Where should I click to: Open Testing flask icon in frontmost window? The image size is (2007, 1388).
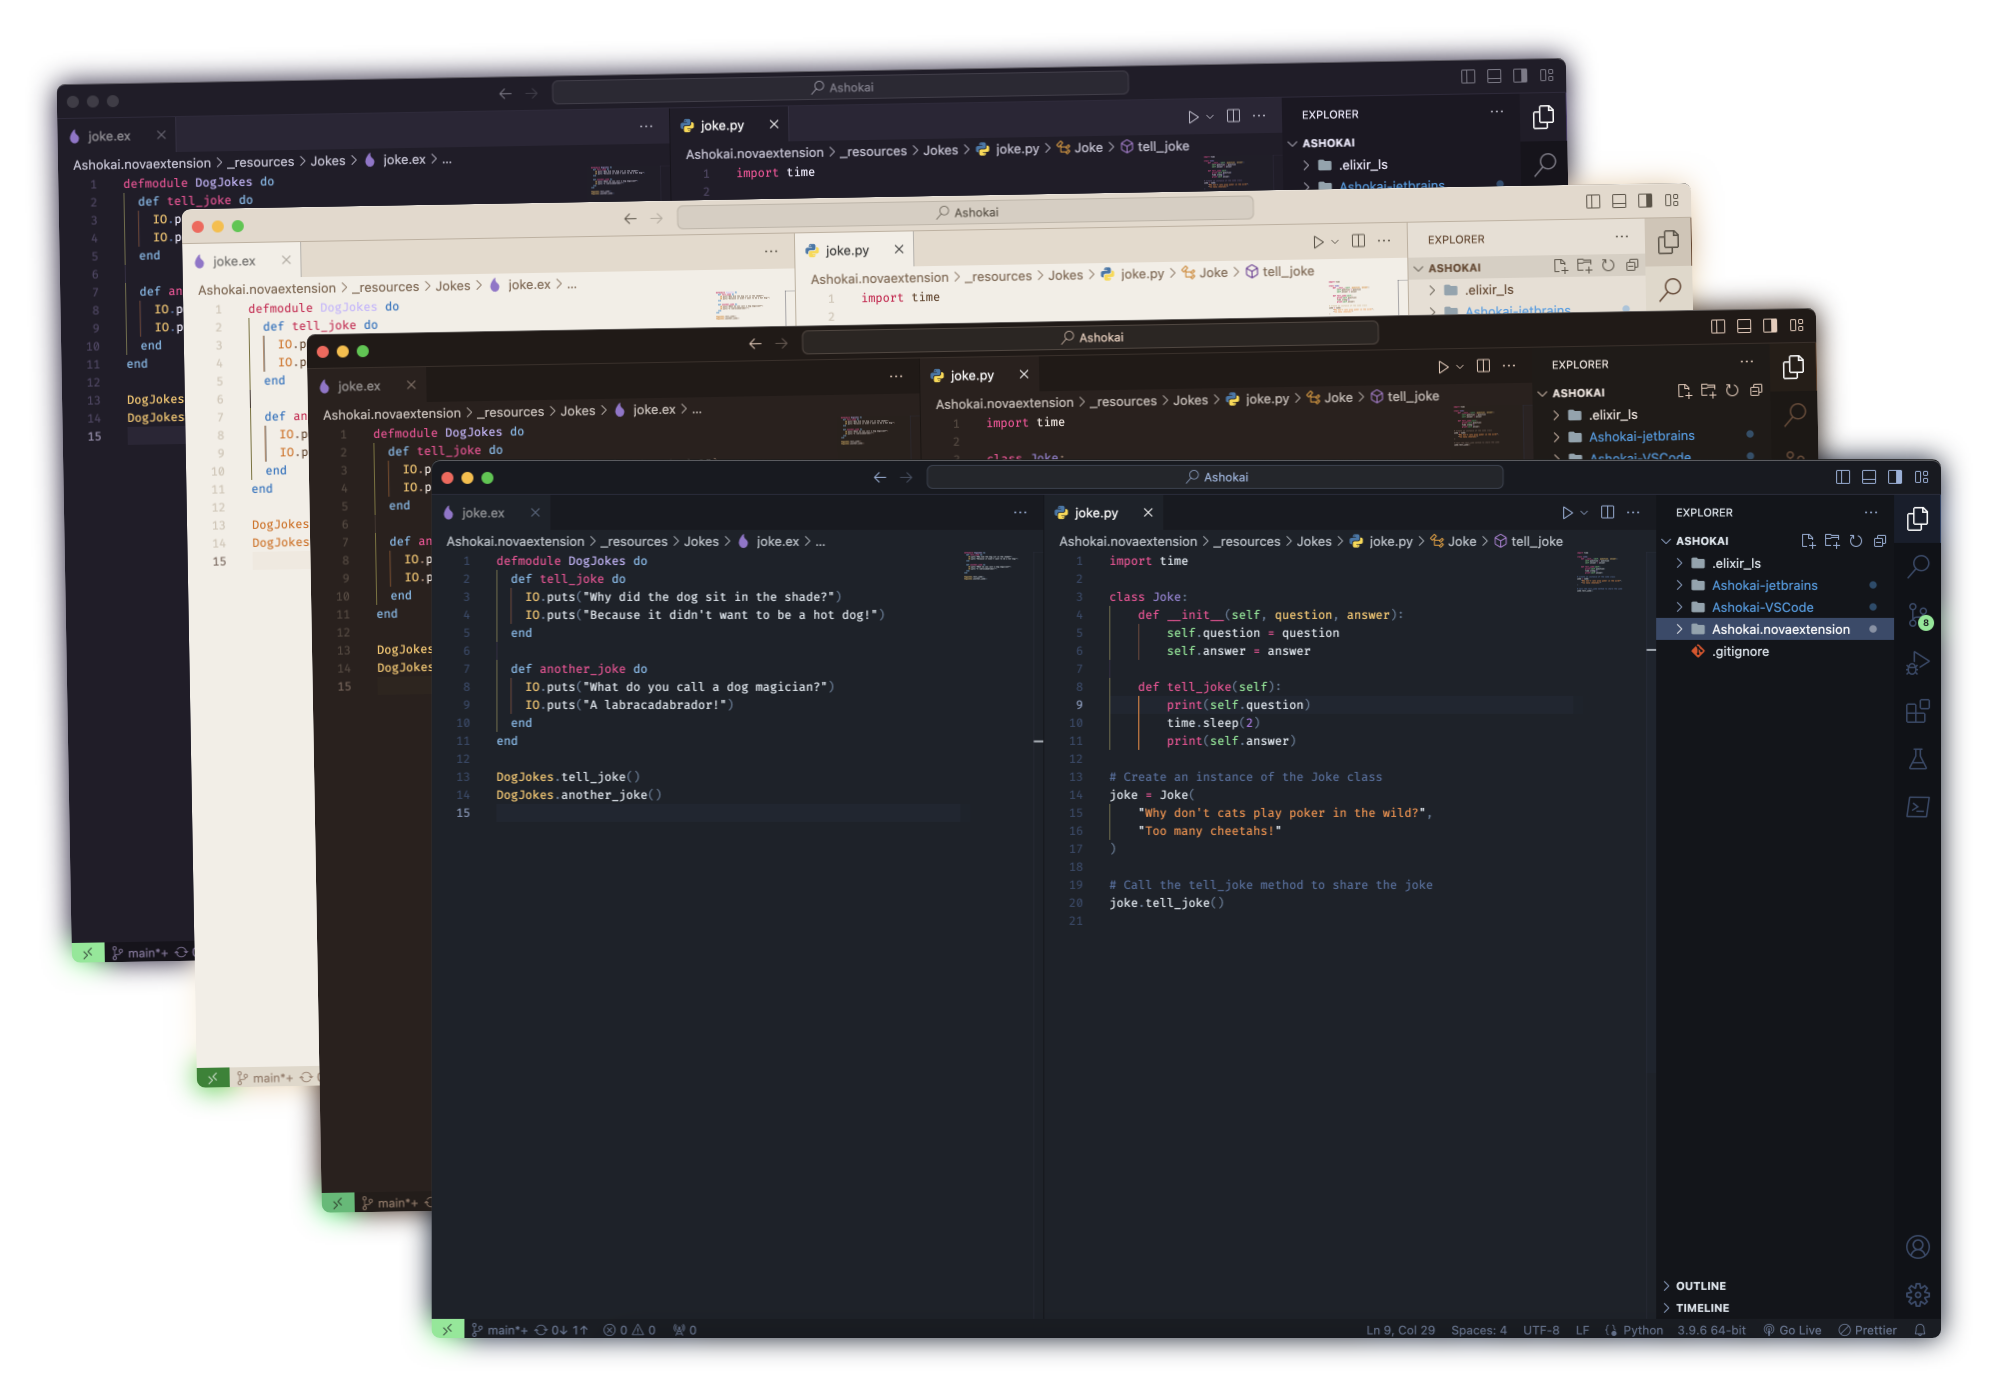pos(1917,759)
